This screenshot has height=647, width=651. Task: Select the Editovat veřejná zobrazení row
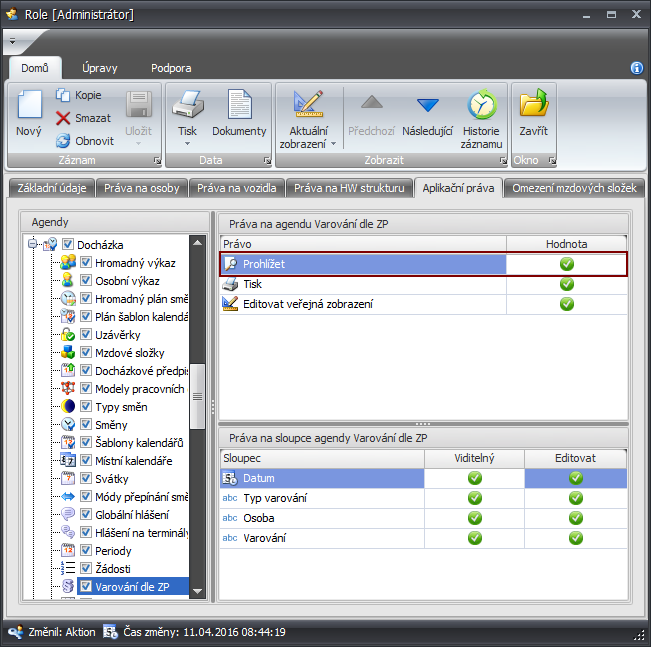click(308, 304)
